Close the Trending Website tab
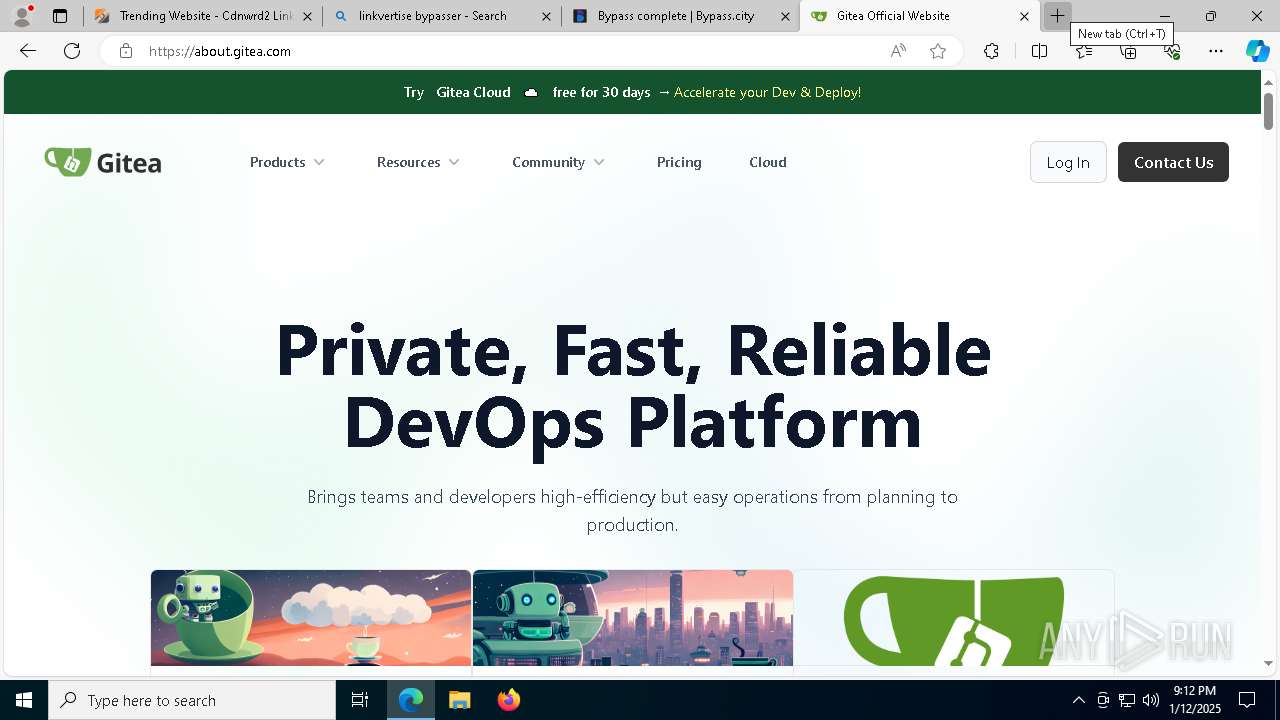This screenshot has width=1280, height=720. click(307, 16)
